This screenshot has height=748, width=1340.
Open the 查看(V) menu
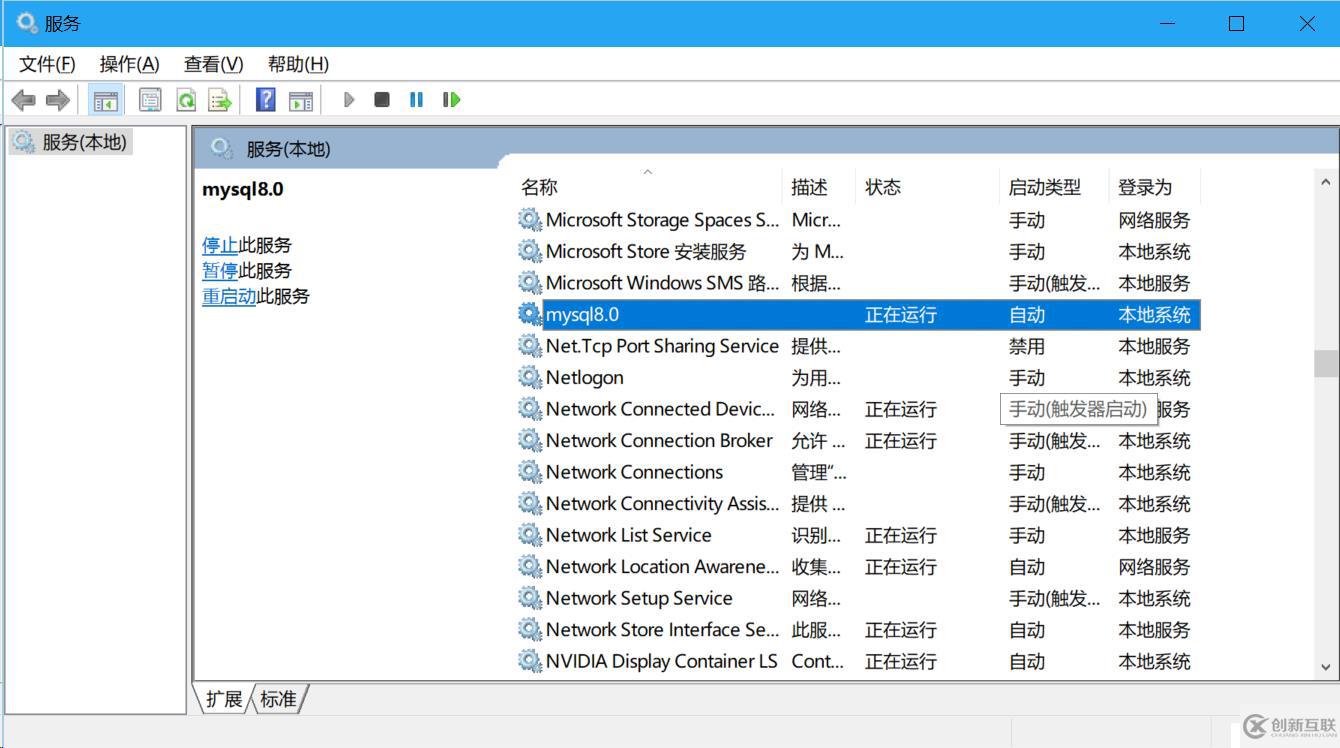213,64
